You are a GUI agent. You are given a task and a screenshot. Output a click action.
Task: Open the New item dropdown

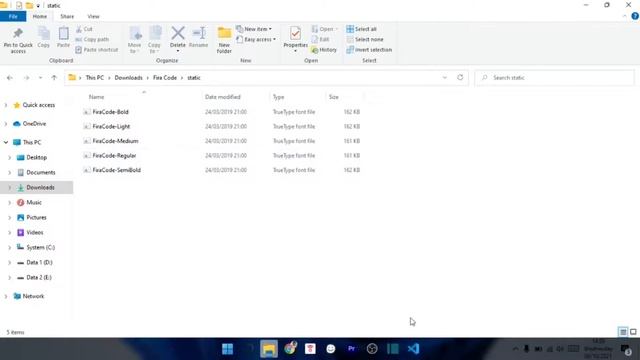pos(254,29)
